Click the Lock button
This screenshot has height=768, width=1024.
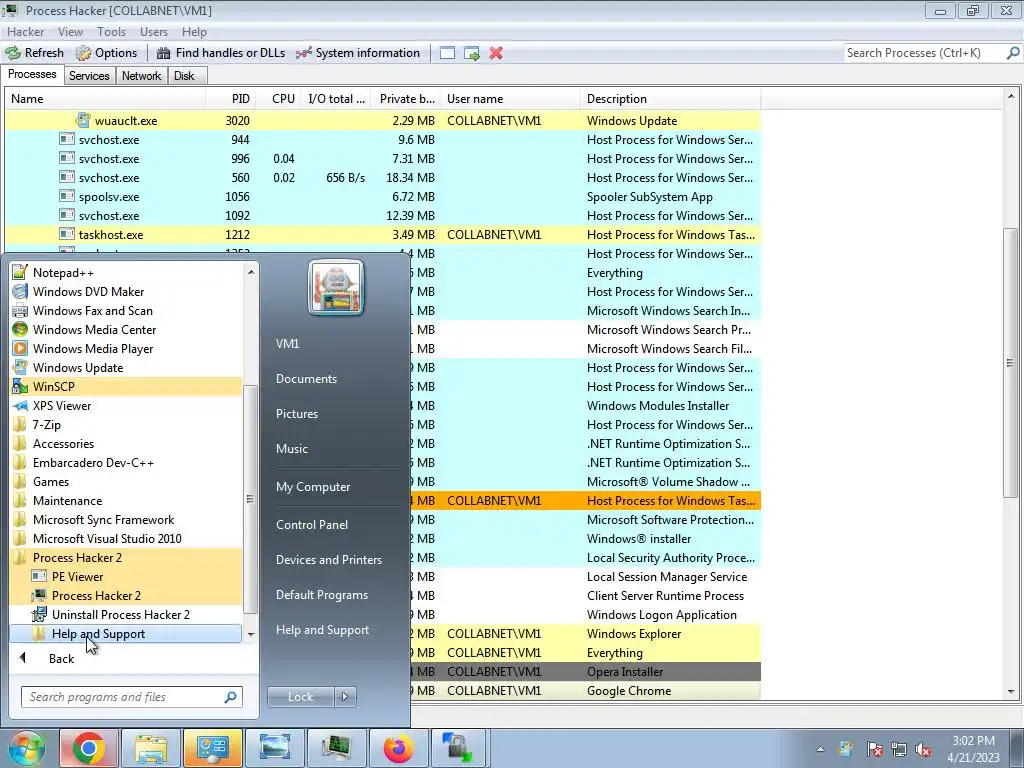coord(300,697)
